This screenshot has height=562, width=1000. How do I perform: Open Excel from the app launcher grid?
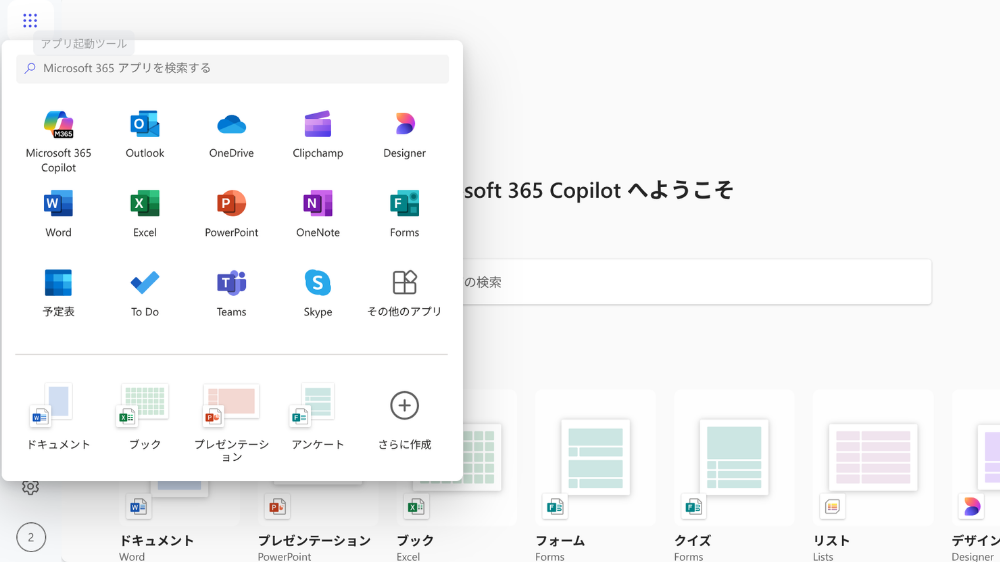[145, 214]
